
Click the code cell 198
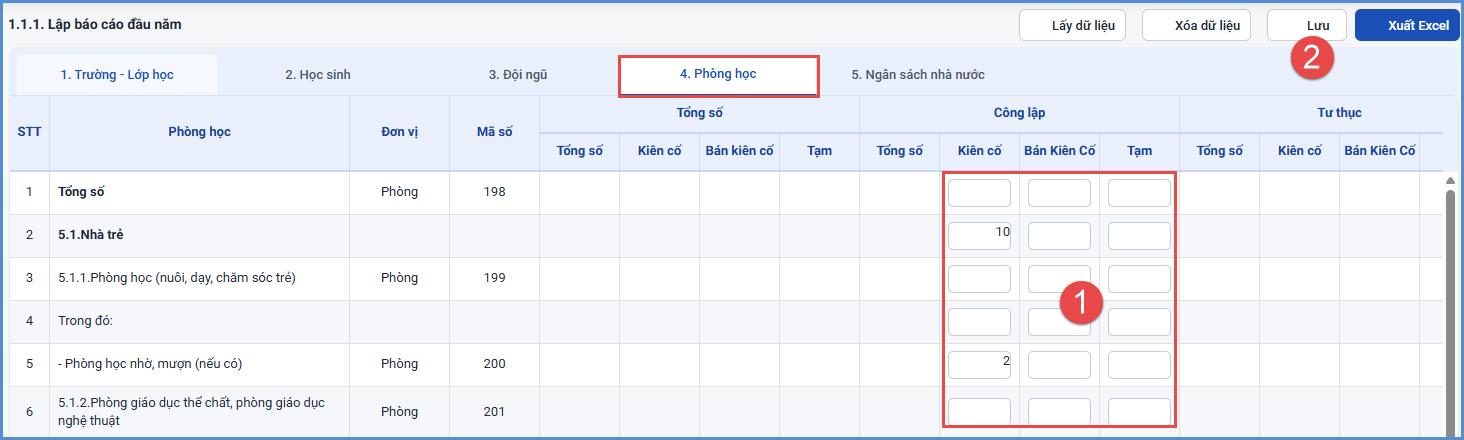tap(495, 192)
